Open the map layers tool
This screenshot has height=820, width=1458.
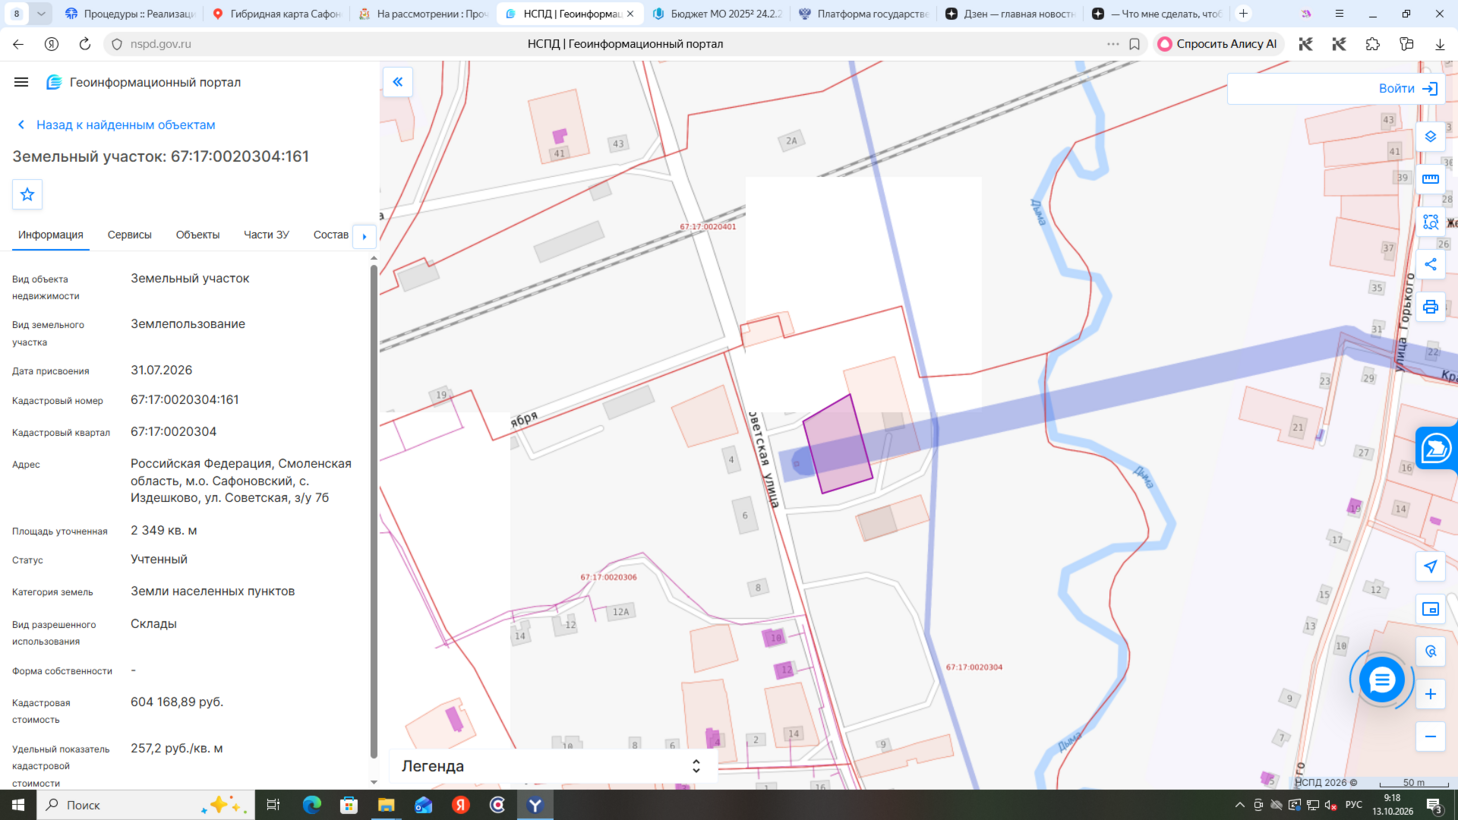click(1431, 137)
